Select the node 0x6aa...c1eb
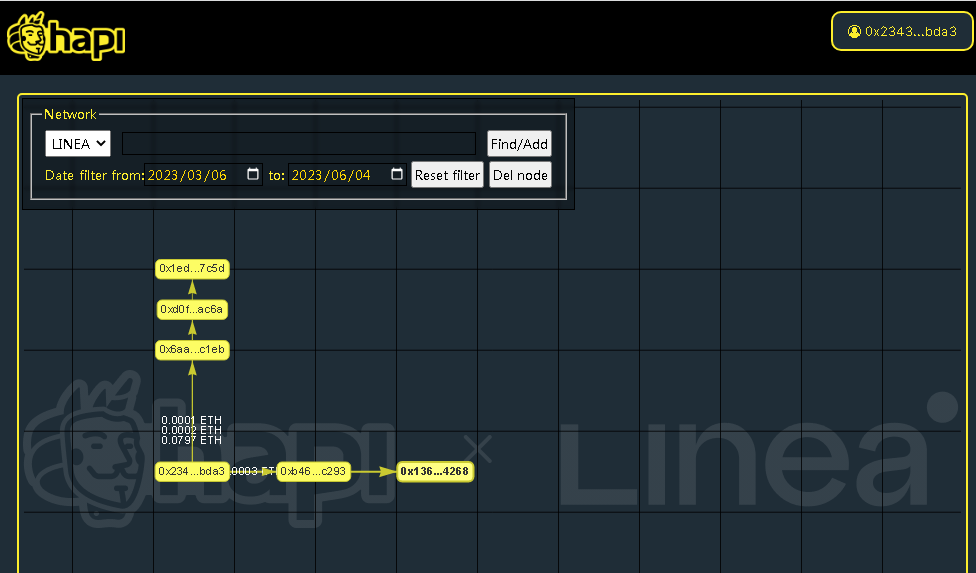 pos(192,350)
